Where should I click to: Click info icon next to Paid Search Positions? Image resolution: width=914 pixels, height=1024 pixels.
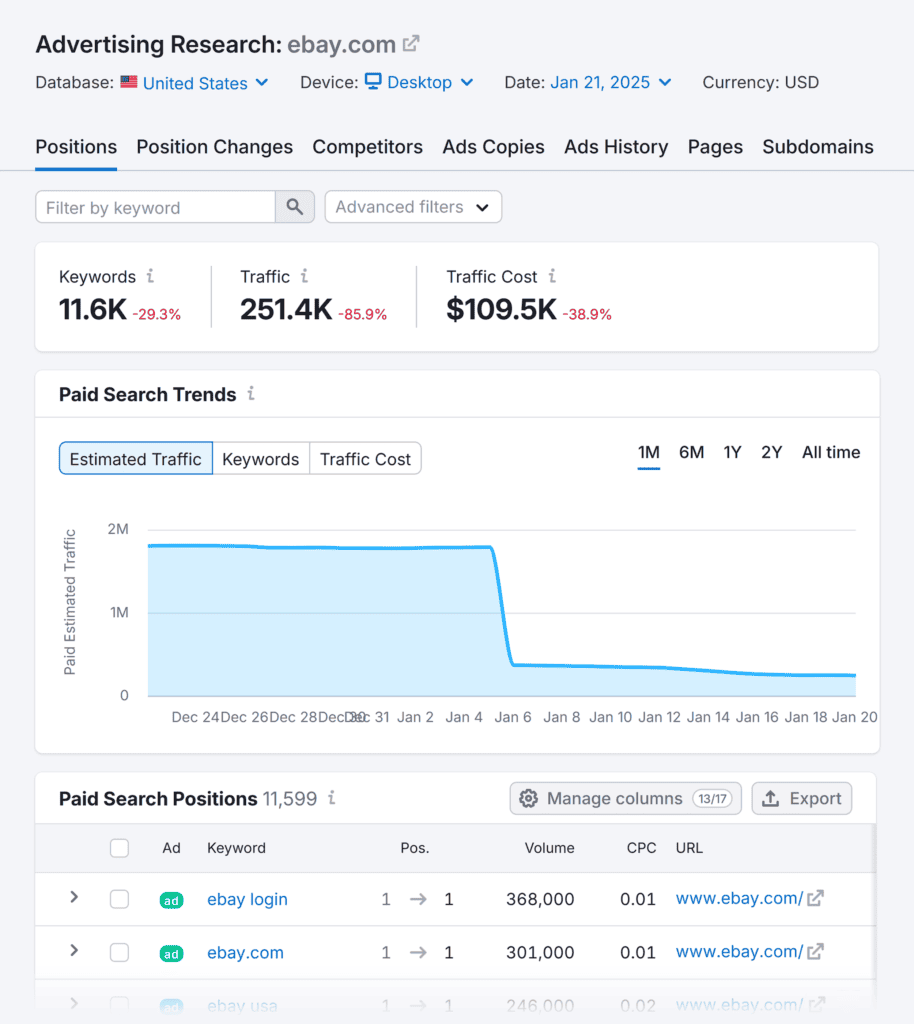tap(331, 798)
